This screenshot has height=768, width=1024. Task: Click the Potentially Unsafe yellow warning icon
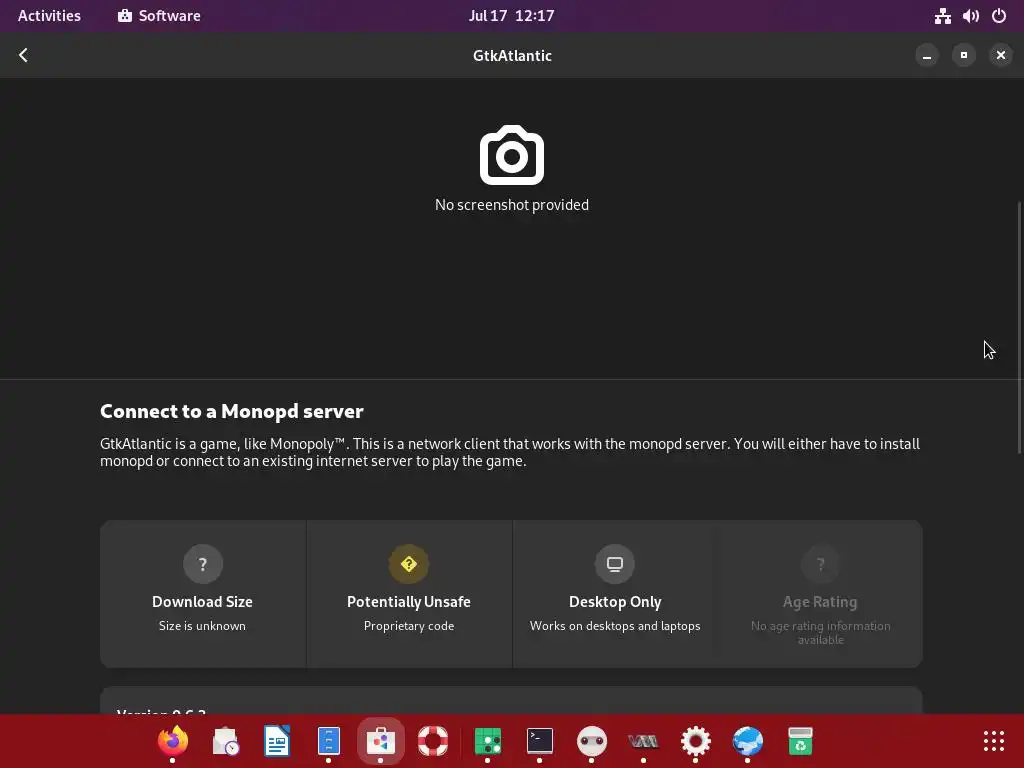(x=409, y=564)
